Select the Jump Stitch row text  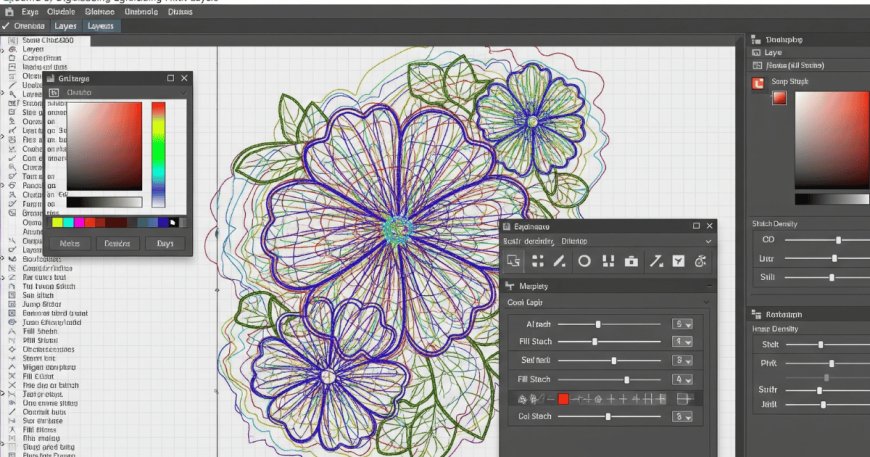(x=42, y=304)
